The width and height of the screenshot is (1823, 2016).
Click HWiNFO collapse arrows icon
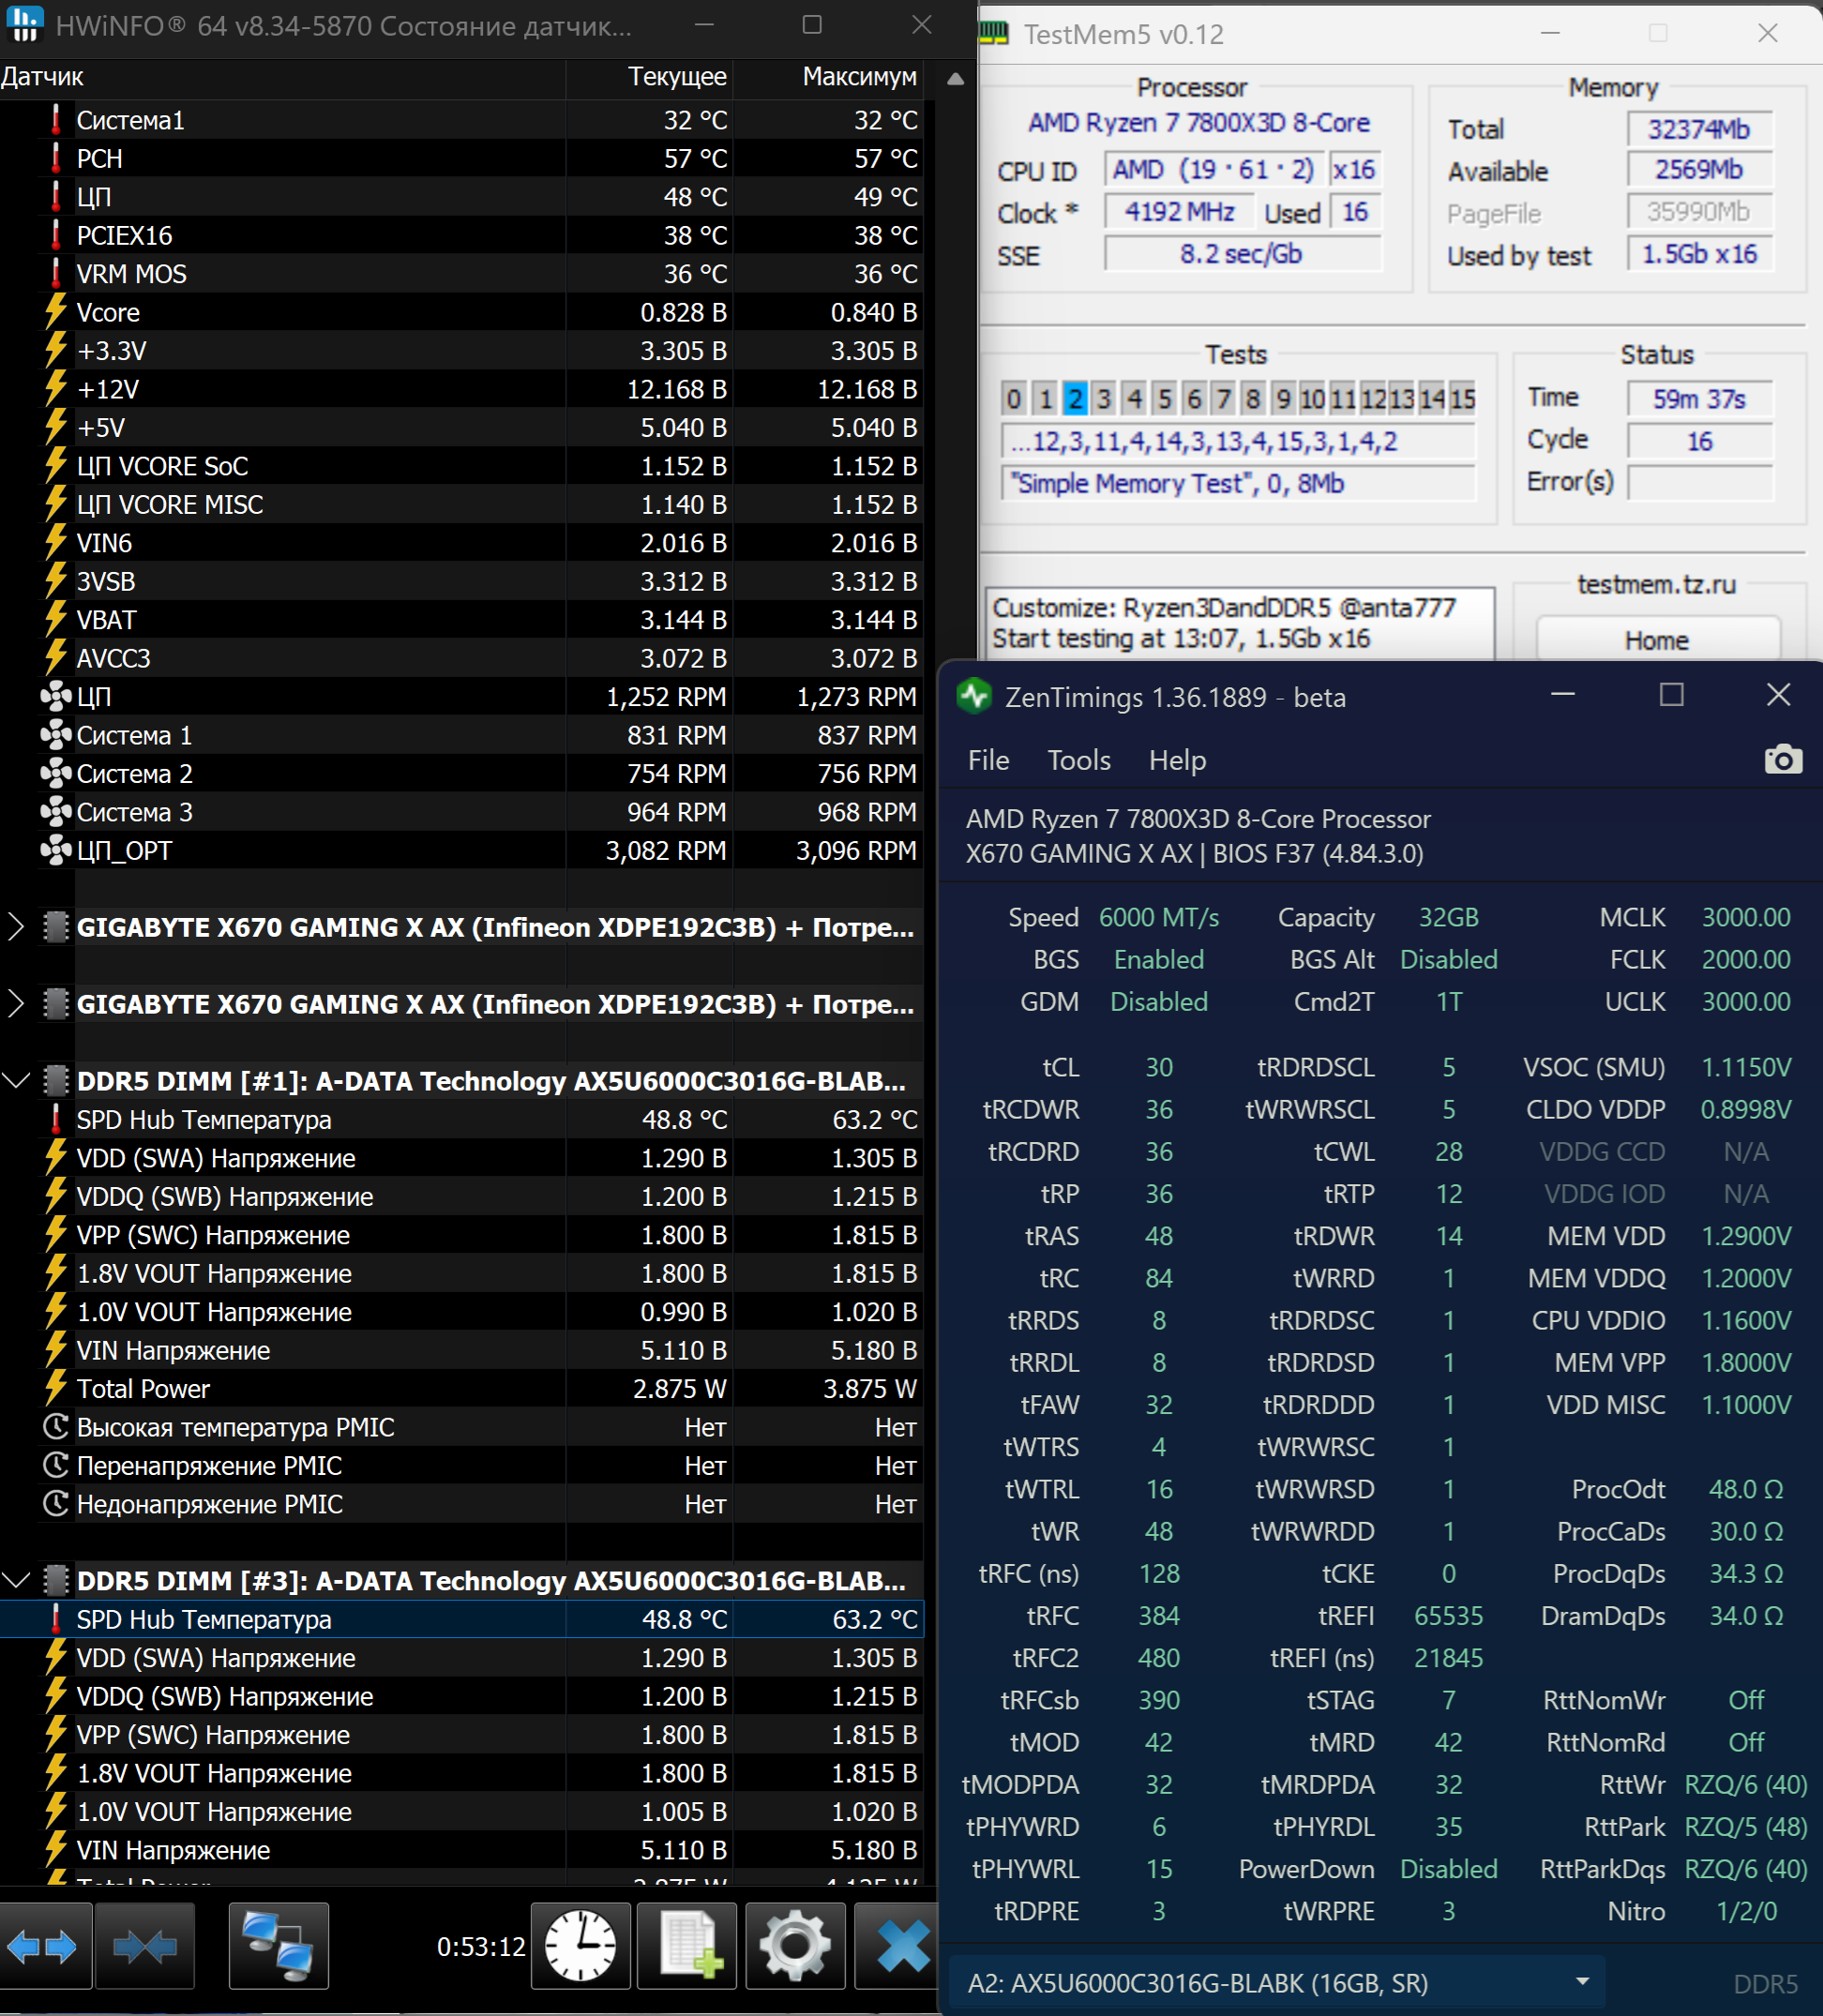point(144,1946)
